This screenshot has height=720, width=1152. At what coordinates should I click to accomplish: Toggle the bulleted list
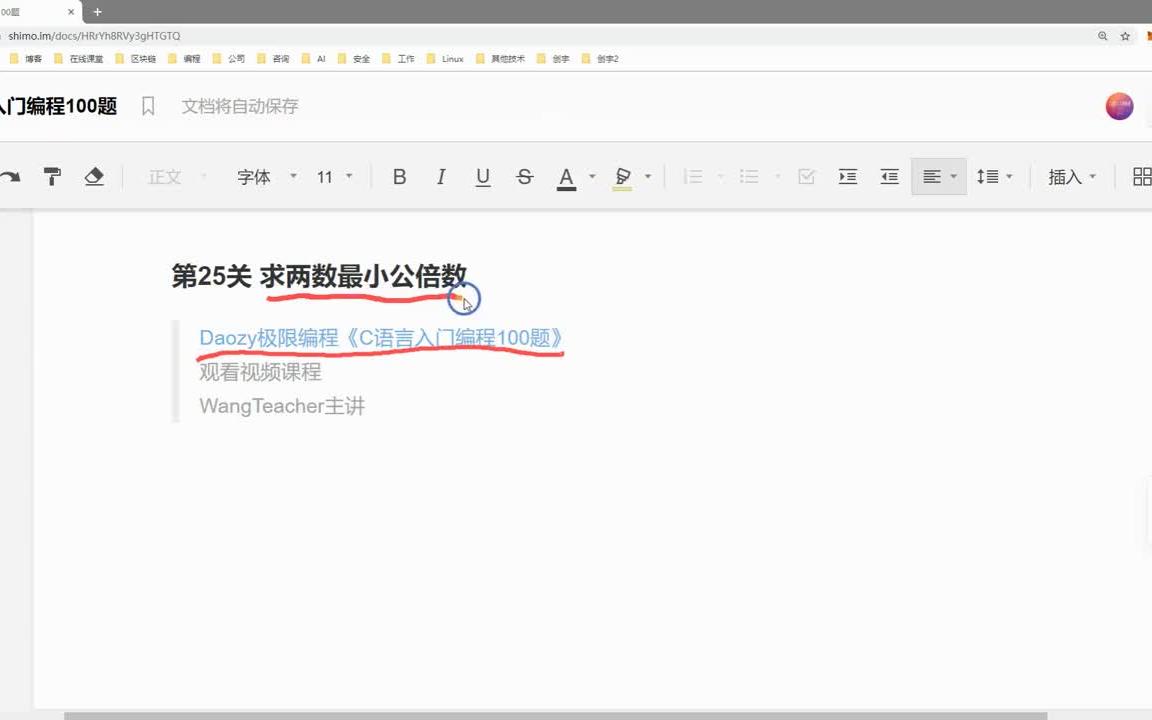[x=749, y=177]
